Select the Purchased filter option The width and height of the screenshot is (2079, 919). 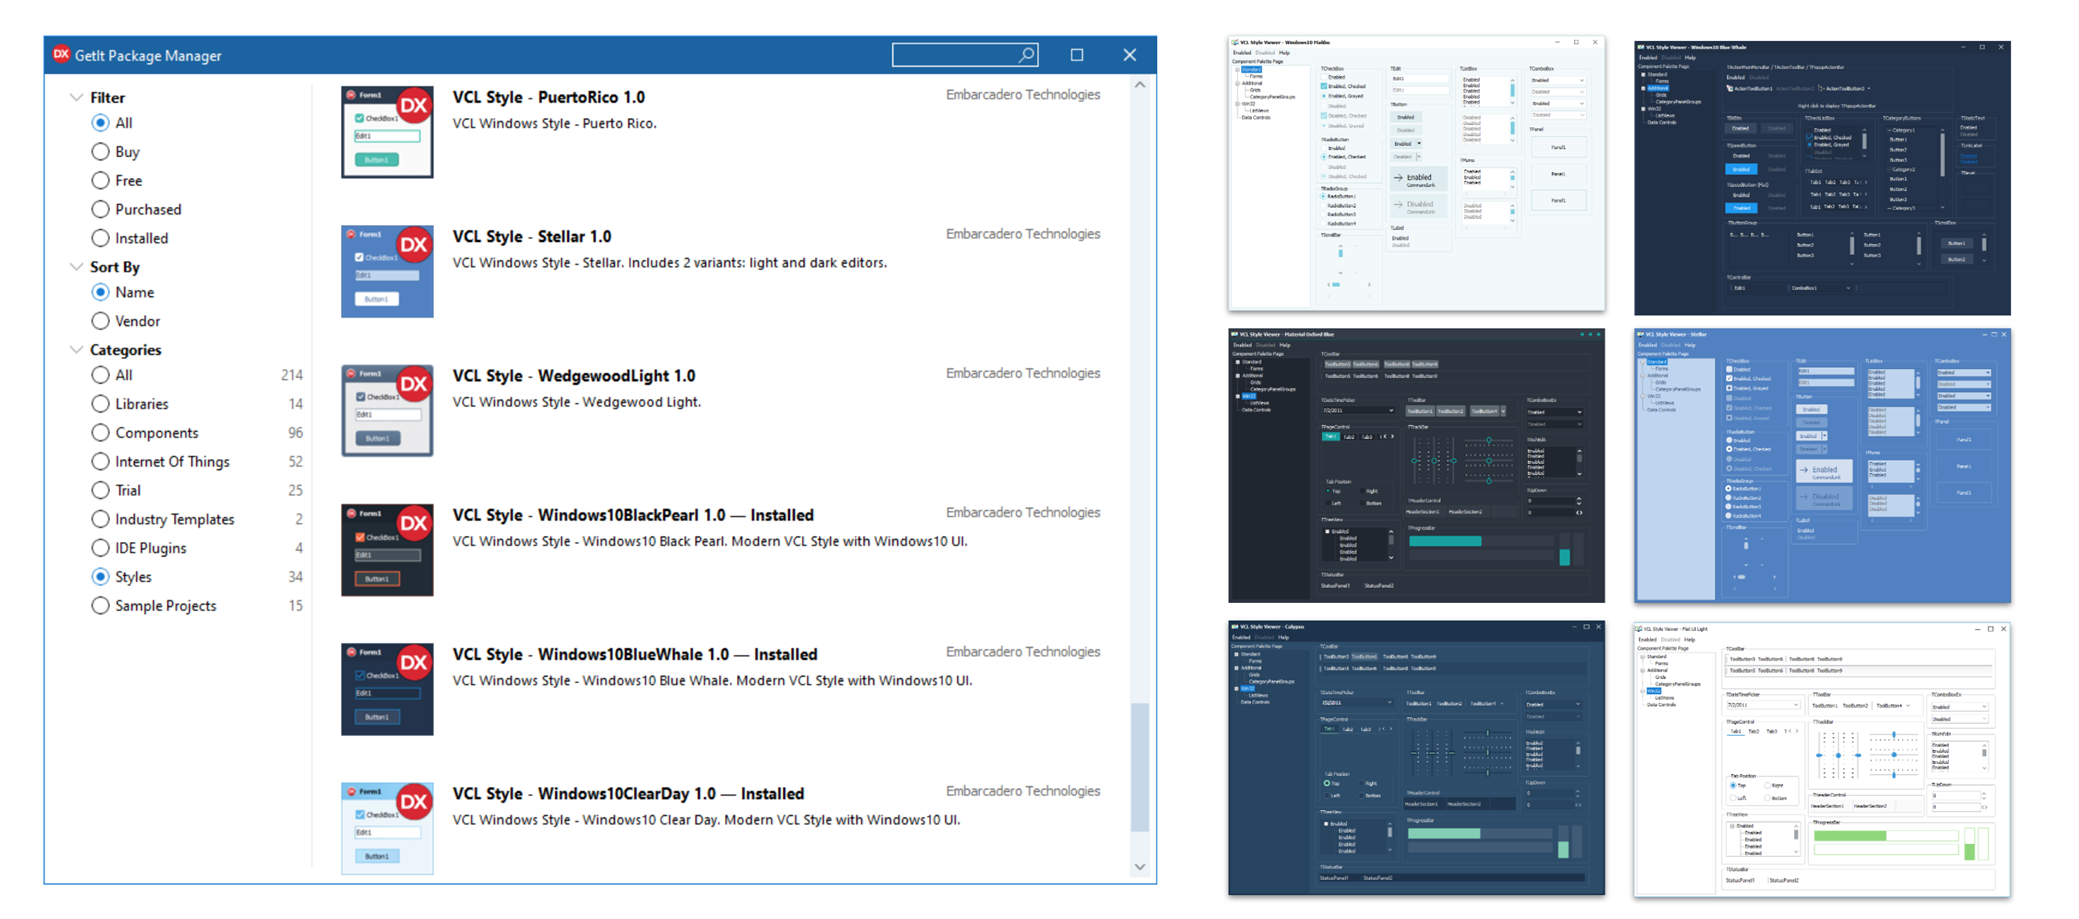pyautogui.click(x=100, y=210)
